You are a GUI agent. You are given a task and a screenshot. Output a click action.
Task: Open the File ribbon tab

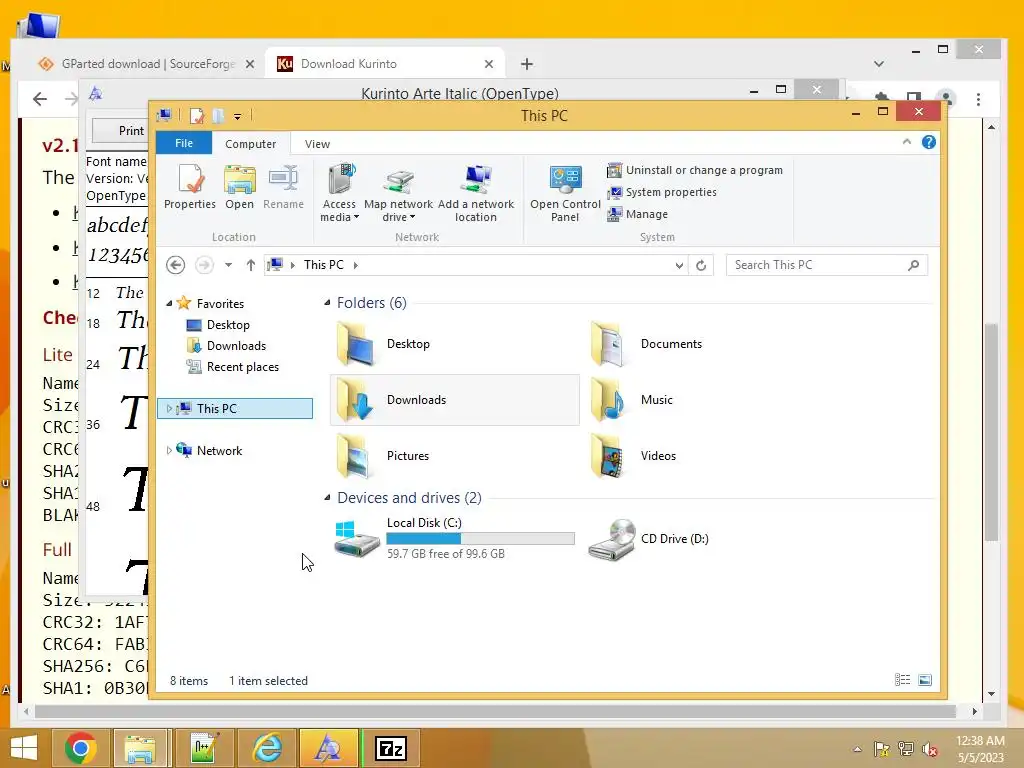coord(184,143)
